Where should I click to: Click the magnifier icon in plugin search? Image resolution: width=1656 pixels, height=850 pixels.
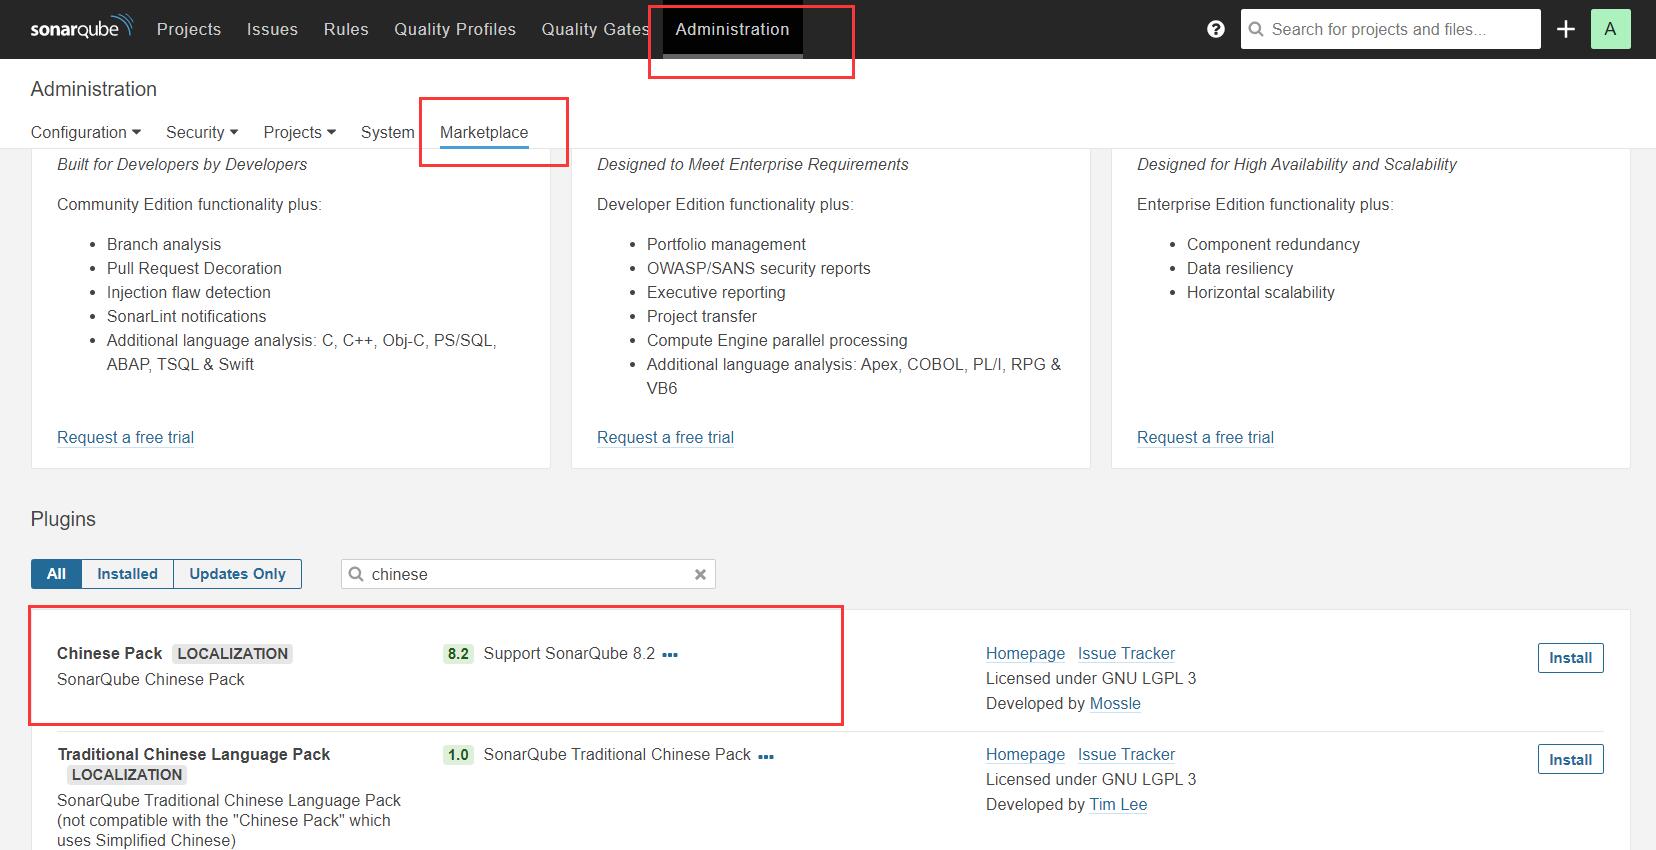pos(356,574)
